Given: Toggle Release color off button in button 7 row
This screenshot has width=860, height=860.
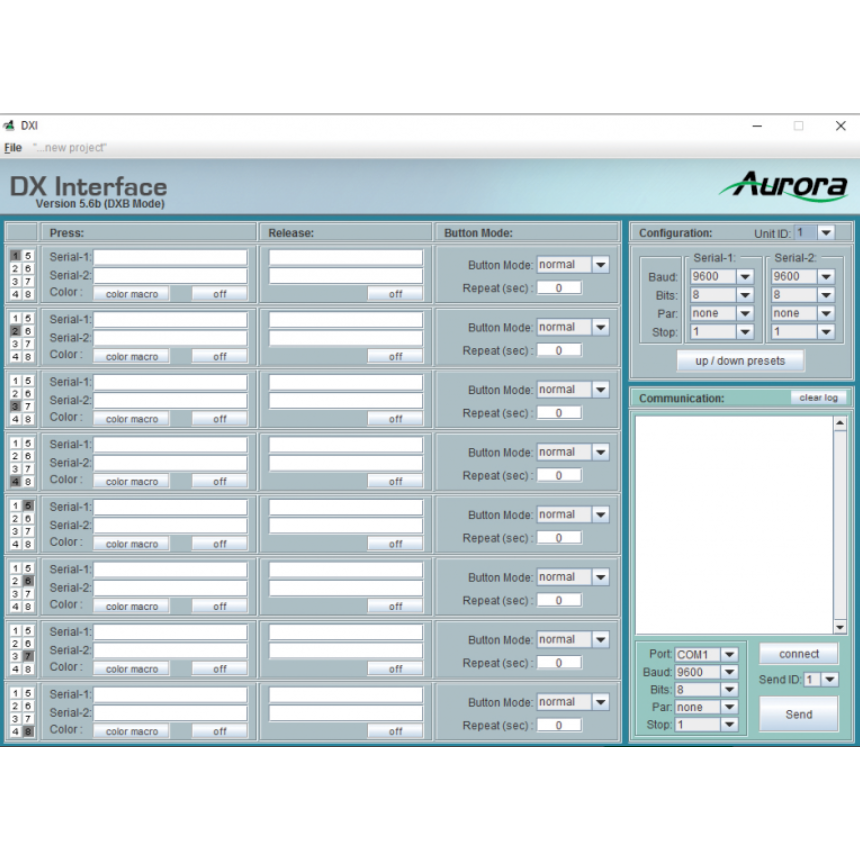Looking at the screenshot, I should [395, 669].
